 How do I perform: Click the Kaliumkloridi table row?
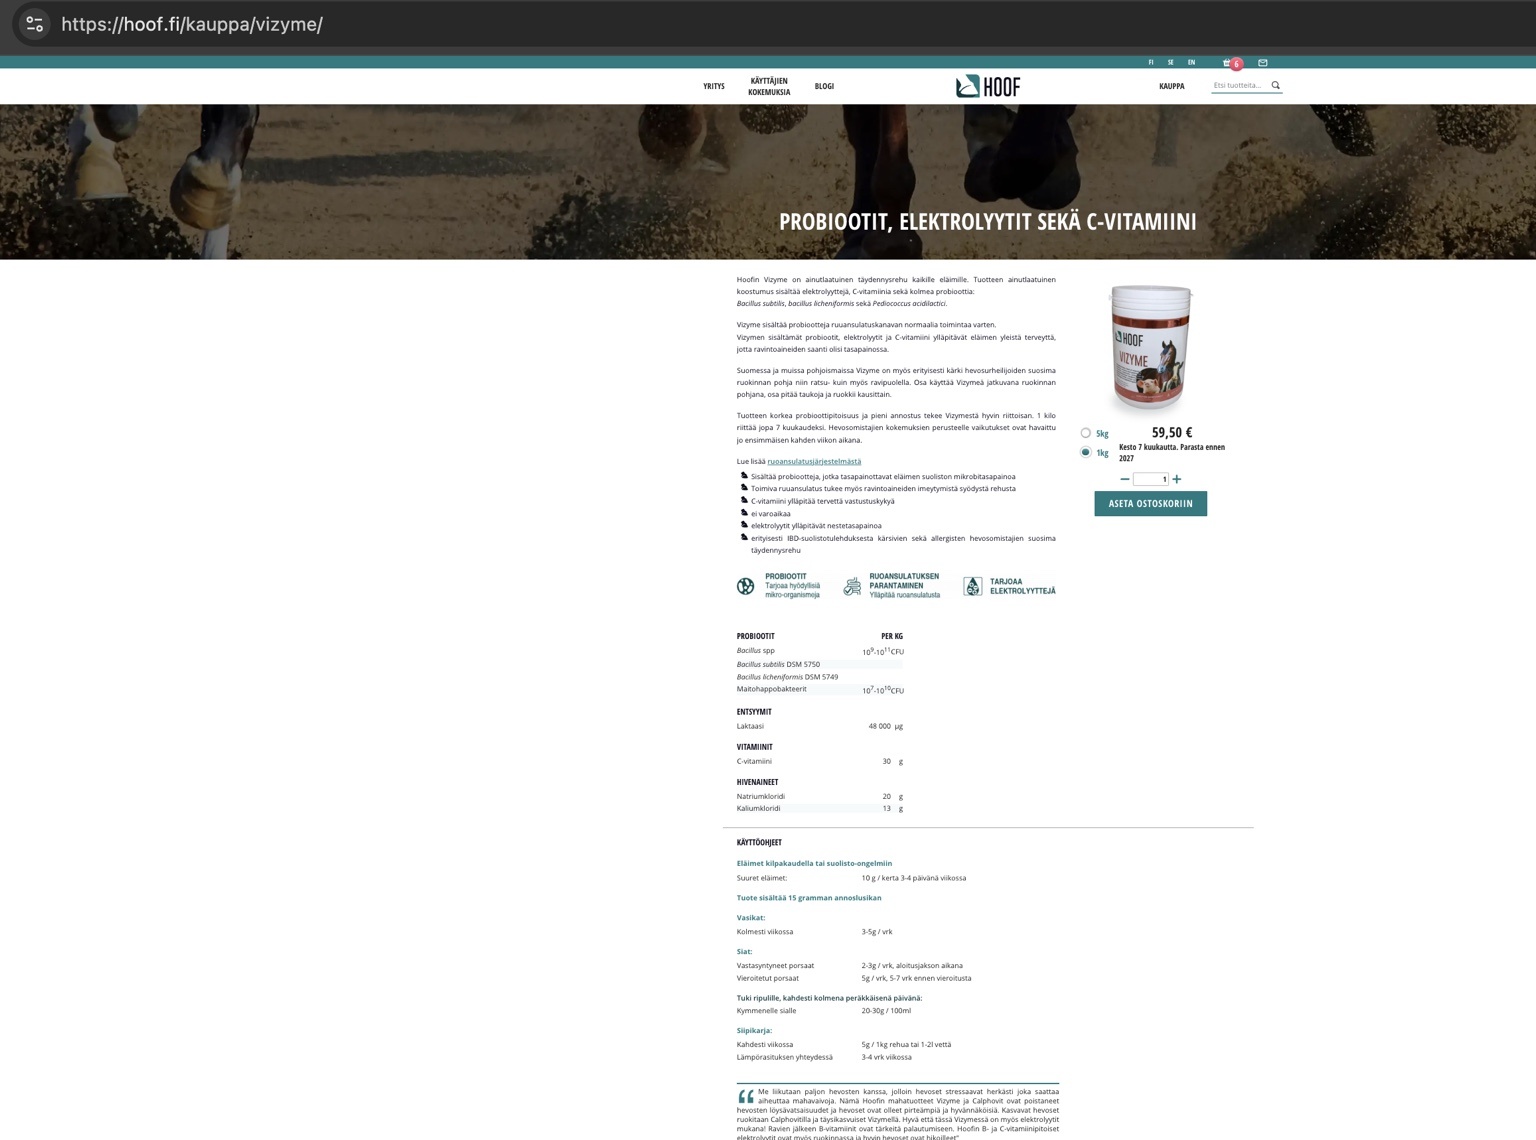pyautogui.click(x=820, y=808)
